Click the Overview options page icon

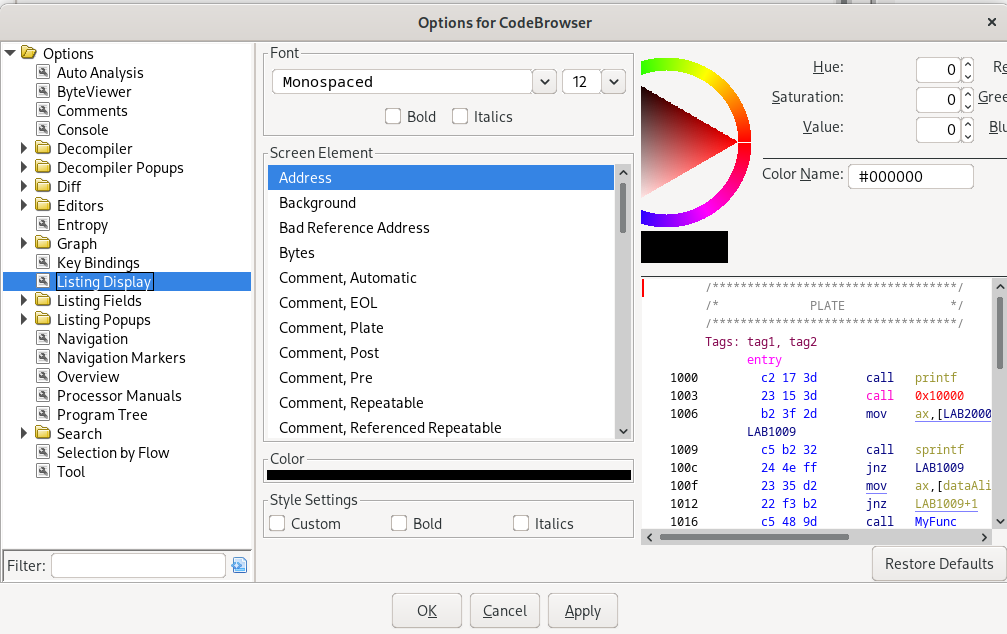click(43, 376)
